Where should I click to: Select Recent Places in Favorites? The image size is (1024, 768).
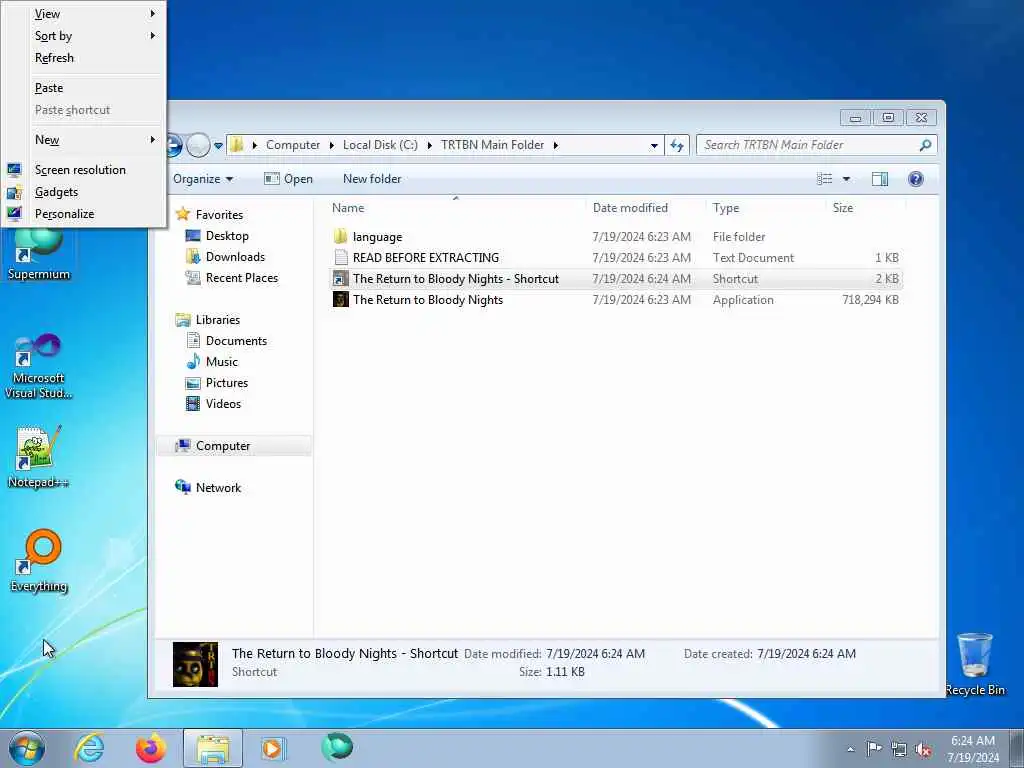point(232,278)
